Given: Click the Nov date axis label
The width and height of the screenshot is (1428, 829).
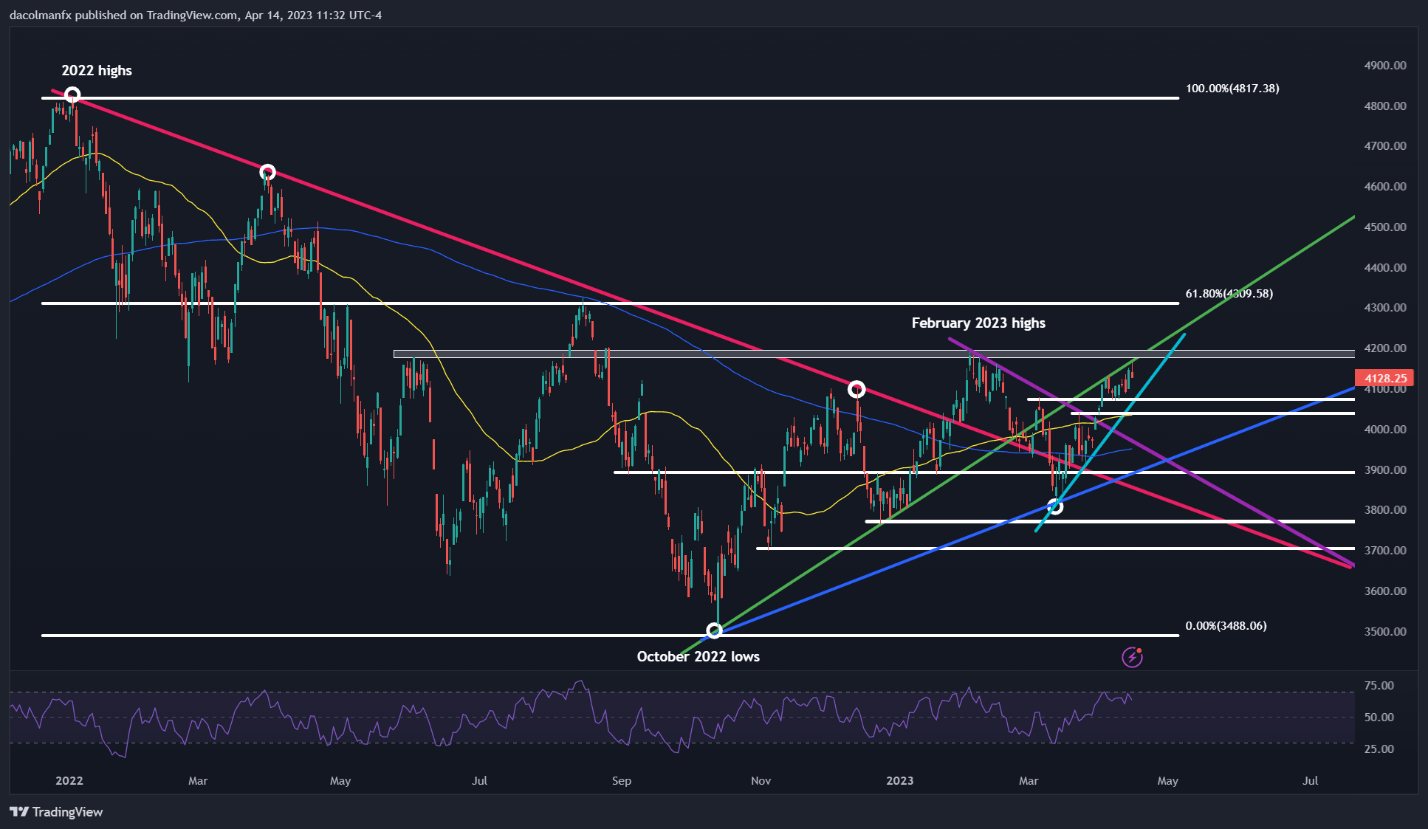Looking at the screenshot, I should pyautogui.click(x=760, y=779).
